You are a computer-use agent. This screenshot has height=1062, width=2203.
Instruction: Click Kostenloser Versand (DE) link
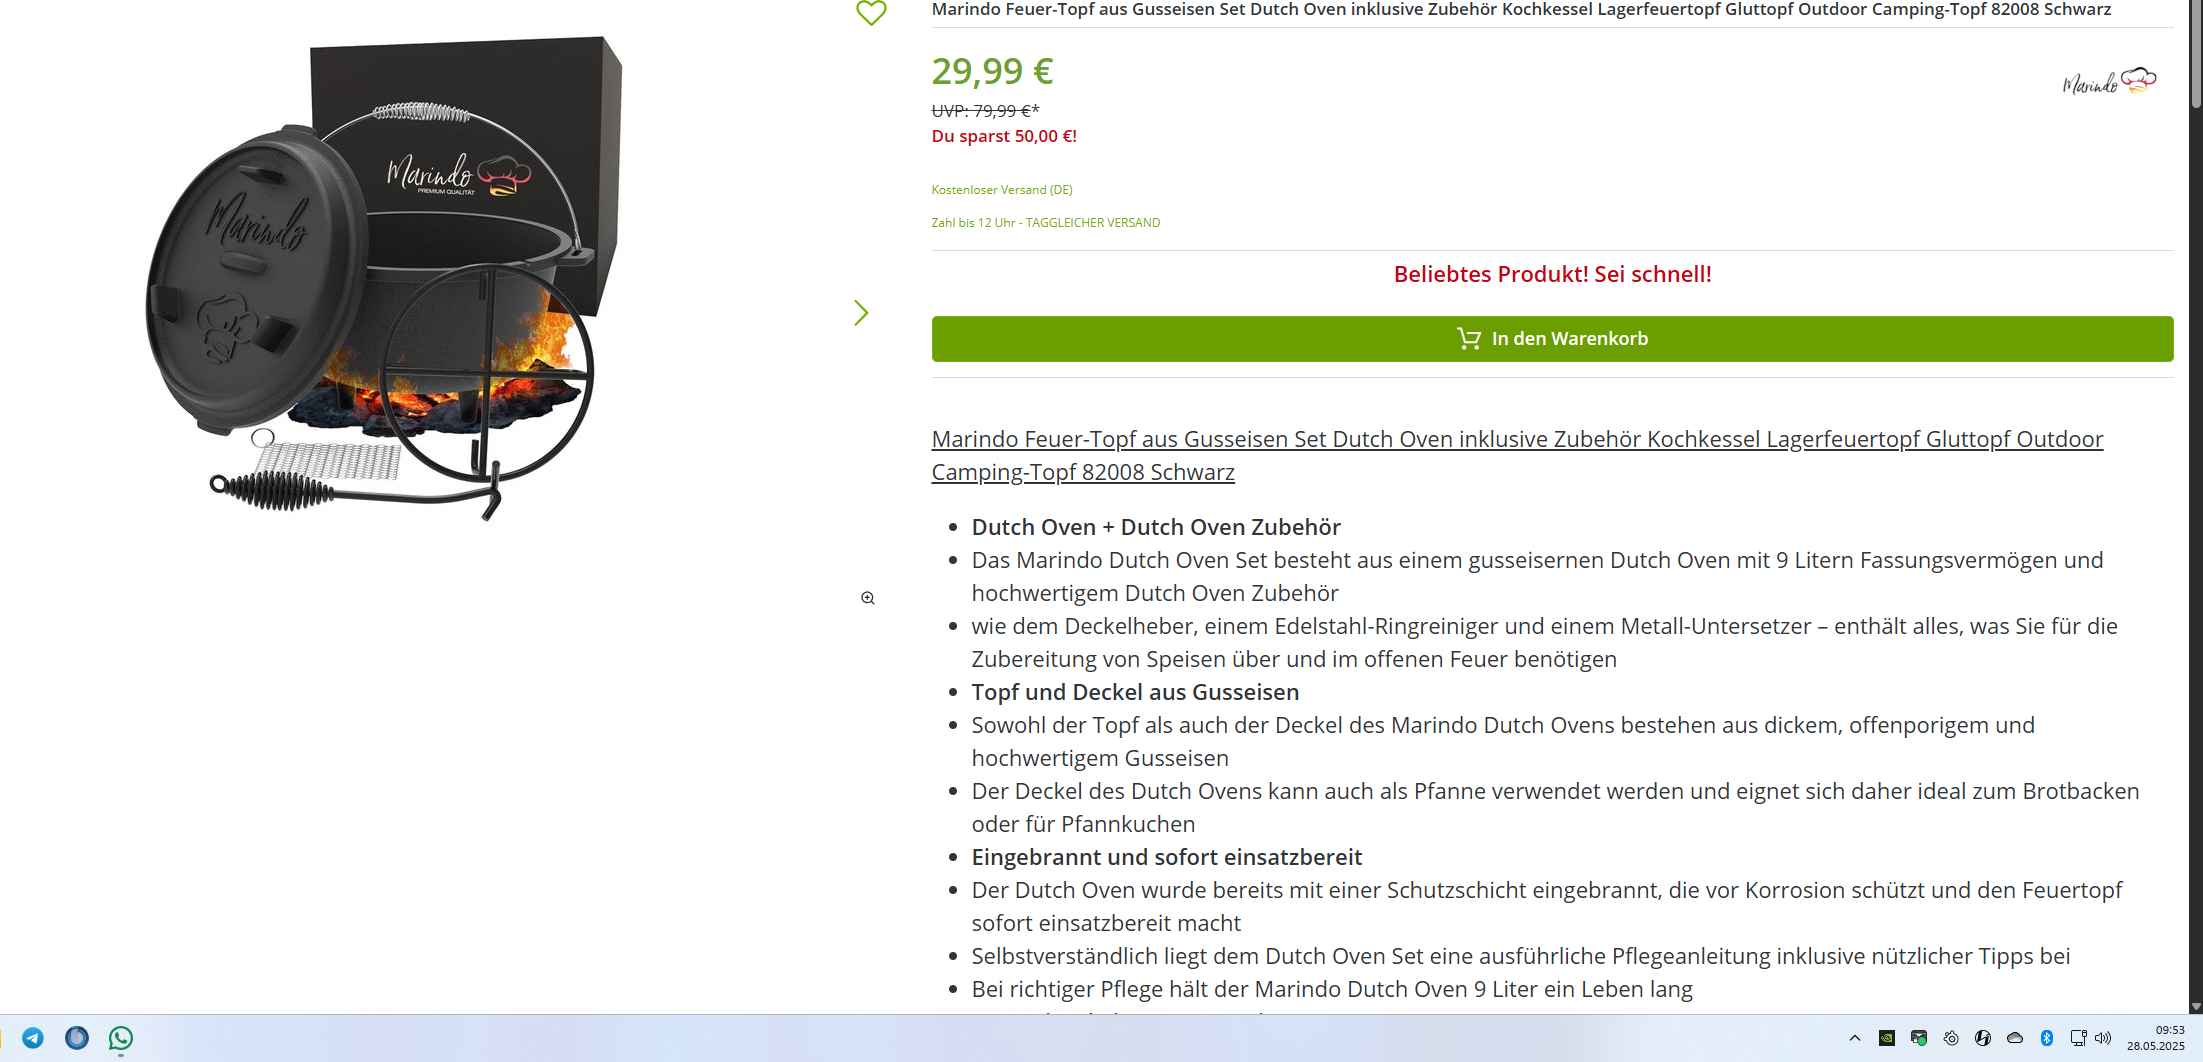pyautogui.click(x=1002, y=189)
